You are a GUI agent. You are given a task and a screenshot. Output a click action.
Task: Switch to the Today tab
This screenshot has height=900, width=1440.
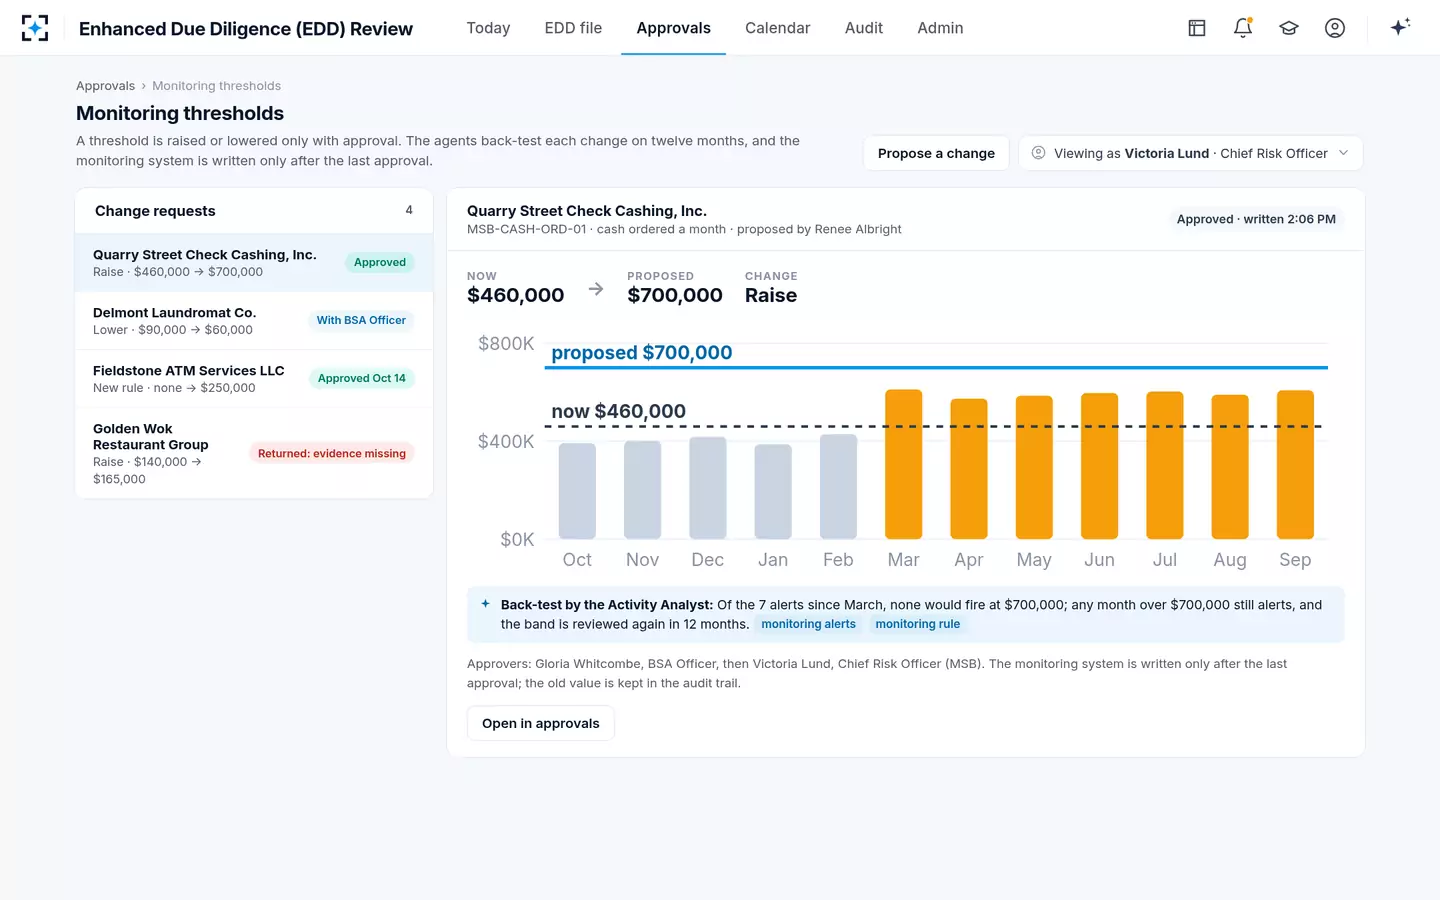click(488, 28)
